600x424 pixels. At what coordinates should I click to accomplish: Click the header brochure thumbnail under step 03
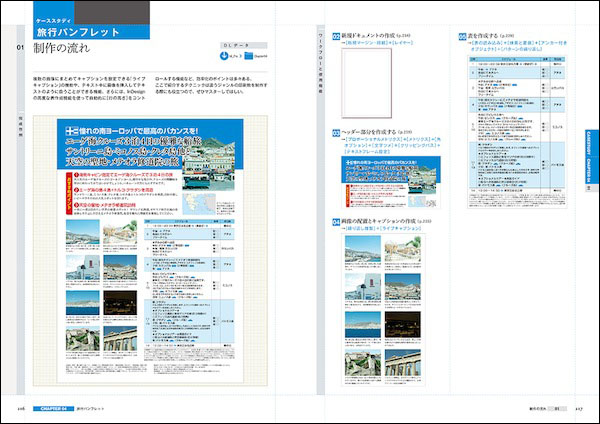point(391,178)
